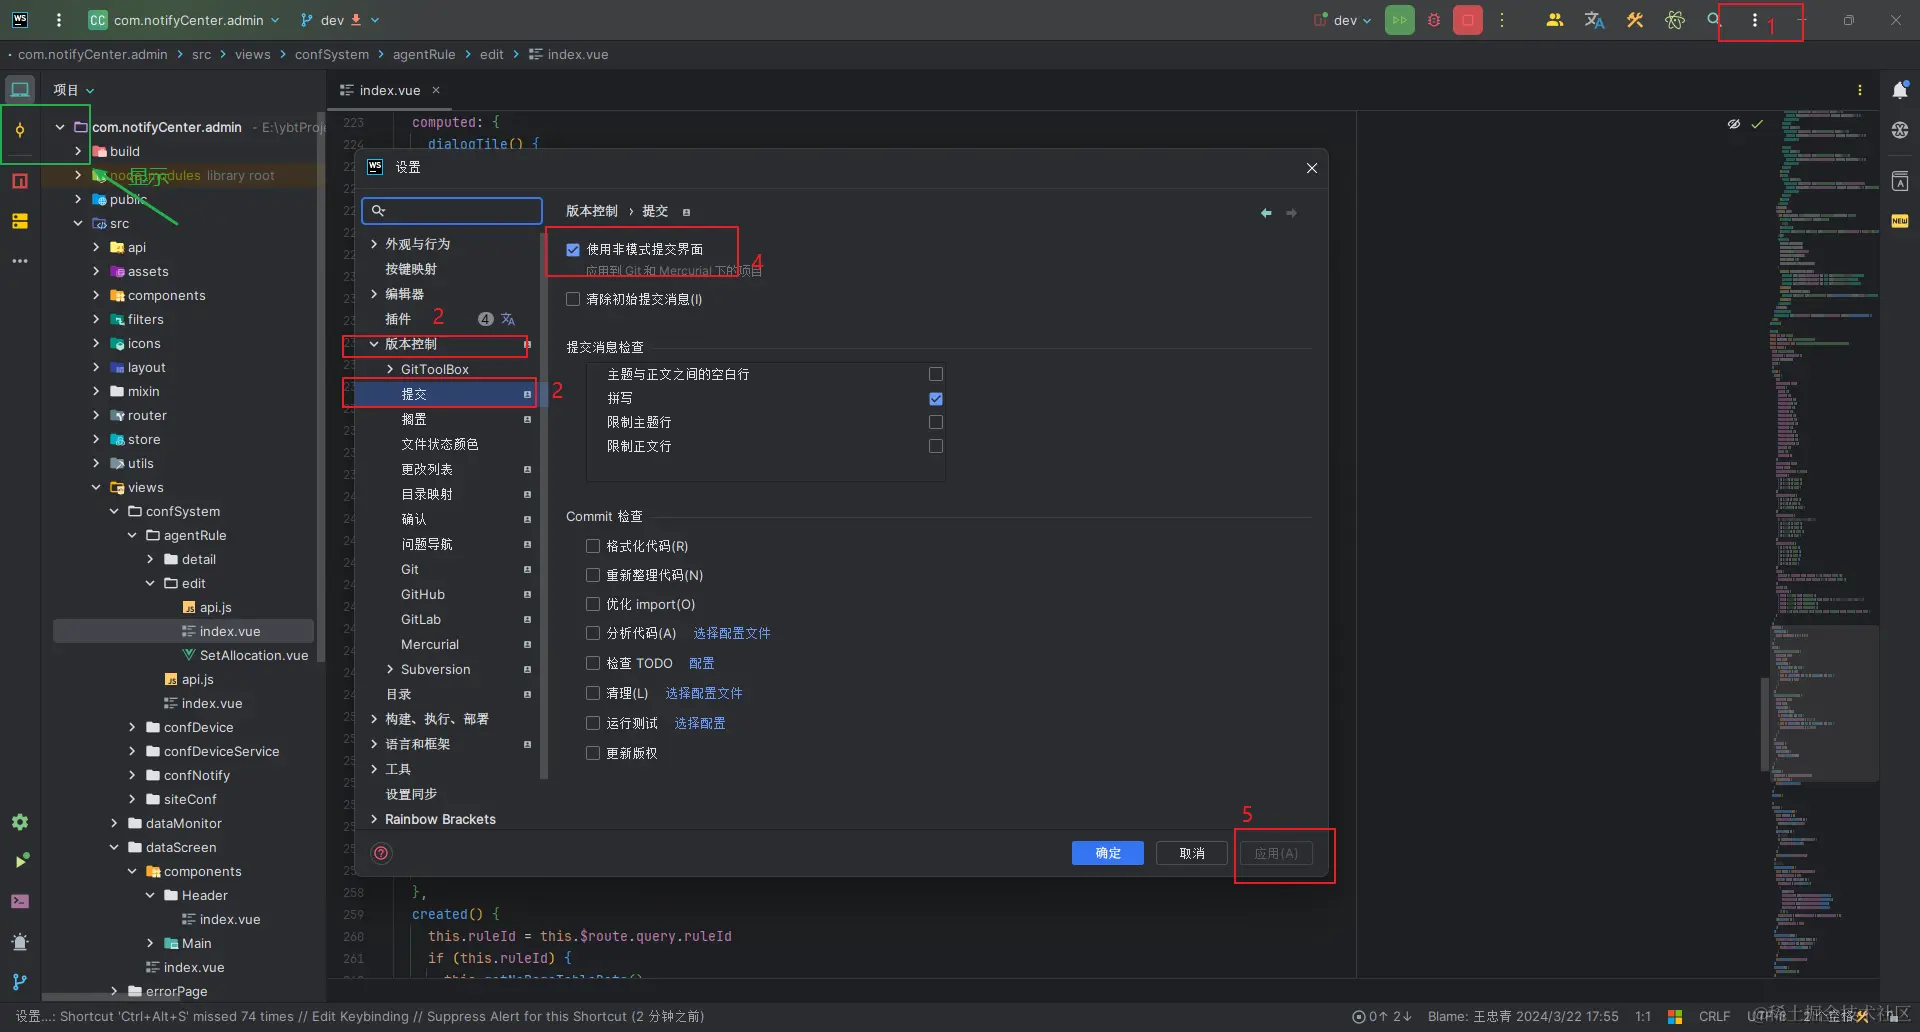Click the 取消 button
1920x1032 pixels.
(1192, 853)
